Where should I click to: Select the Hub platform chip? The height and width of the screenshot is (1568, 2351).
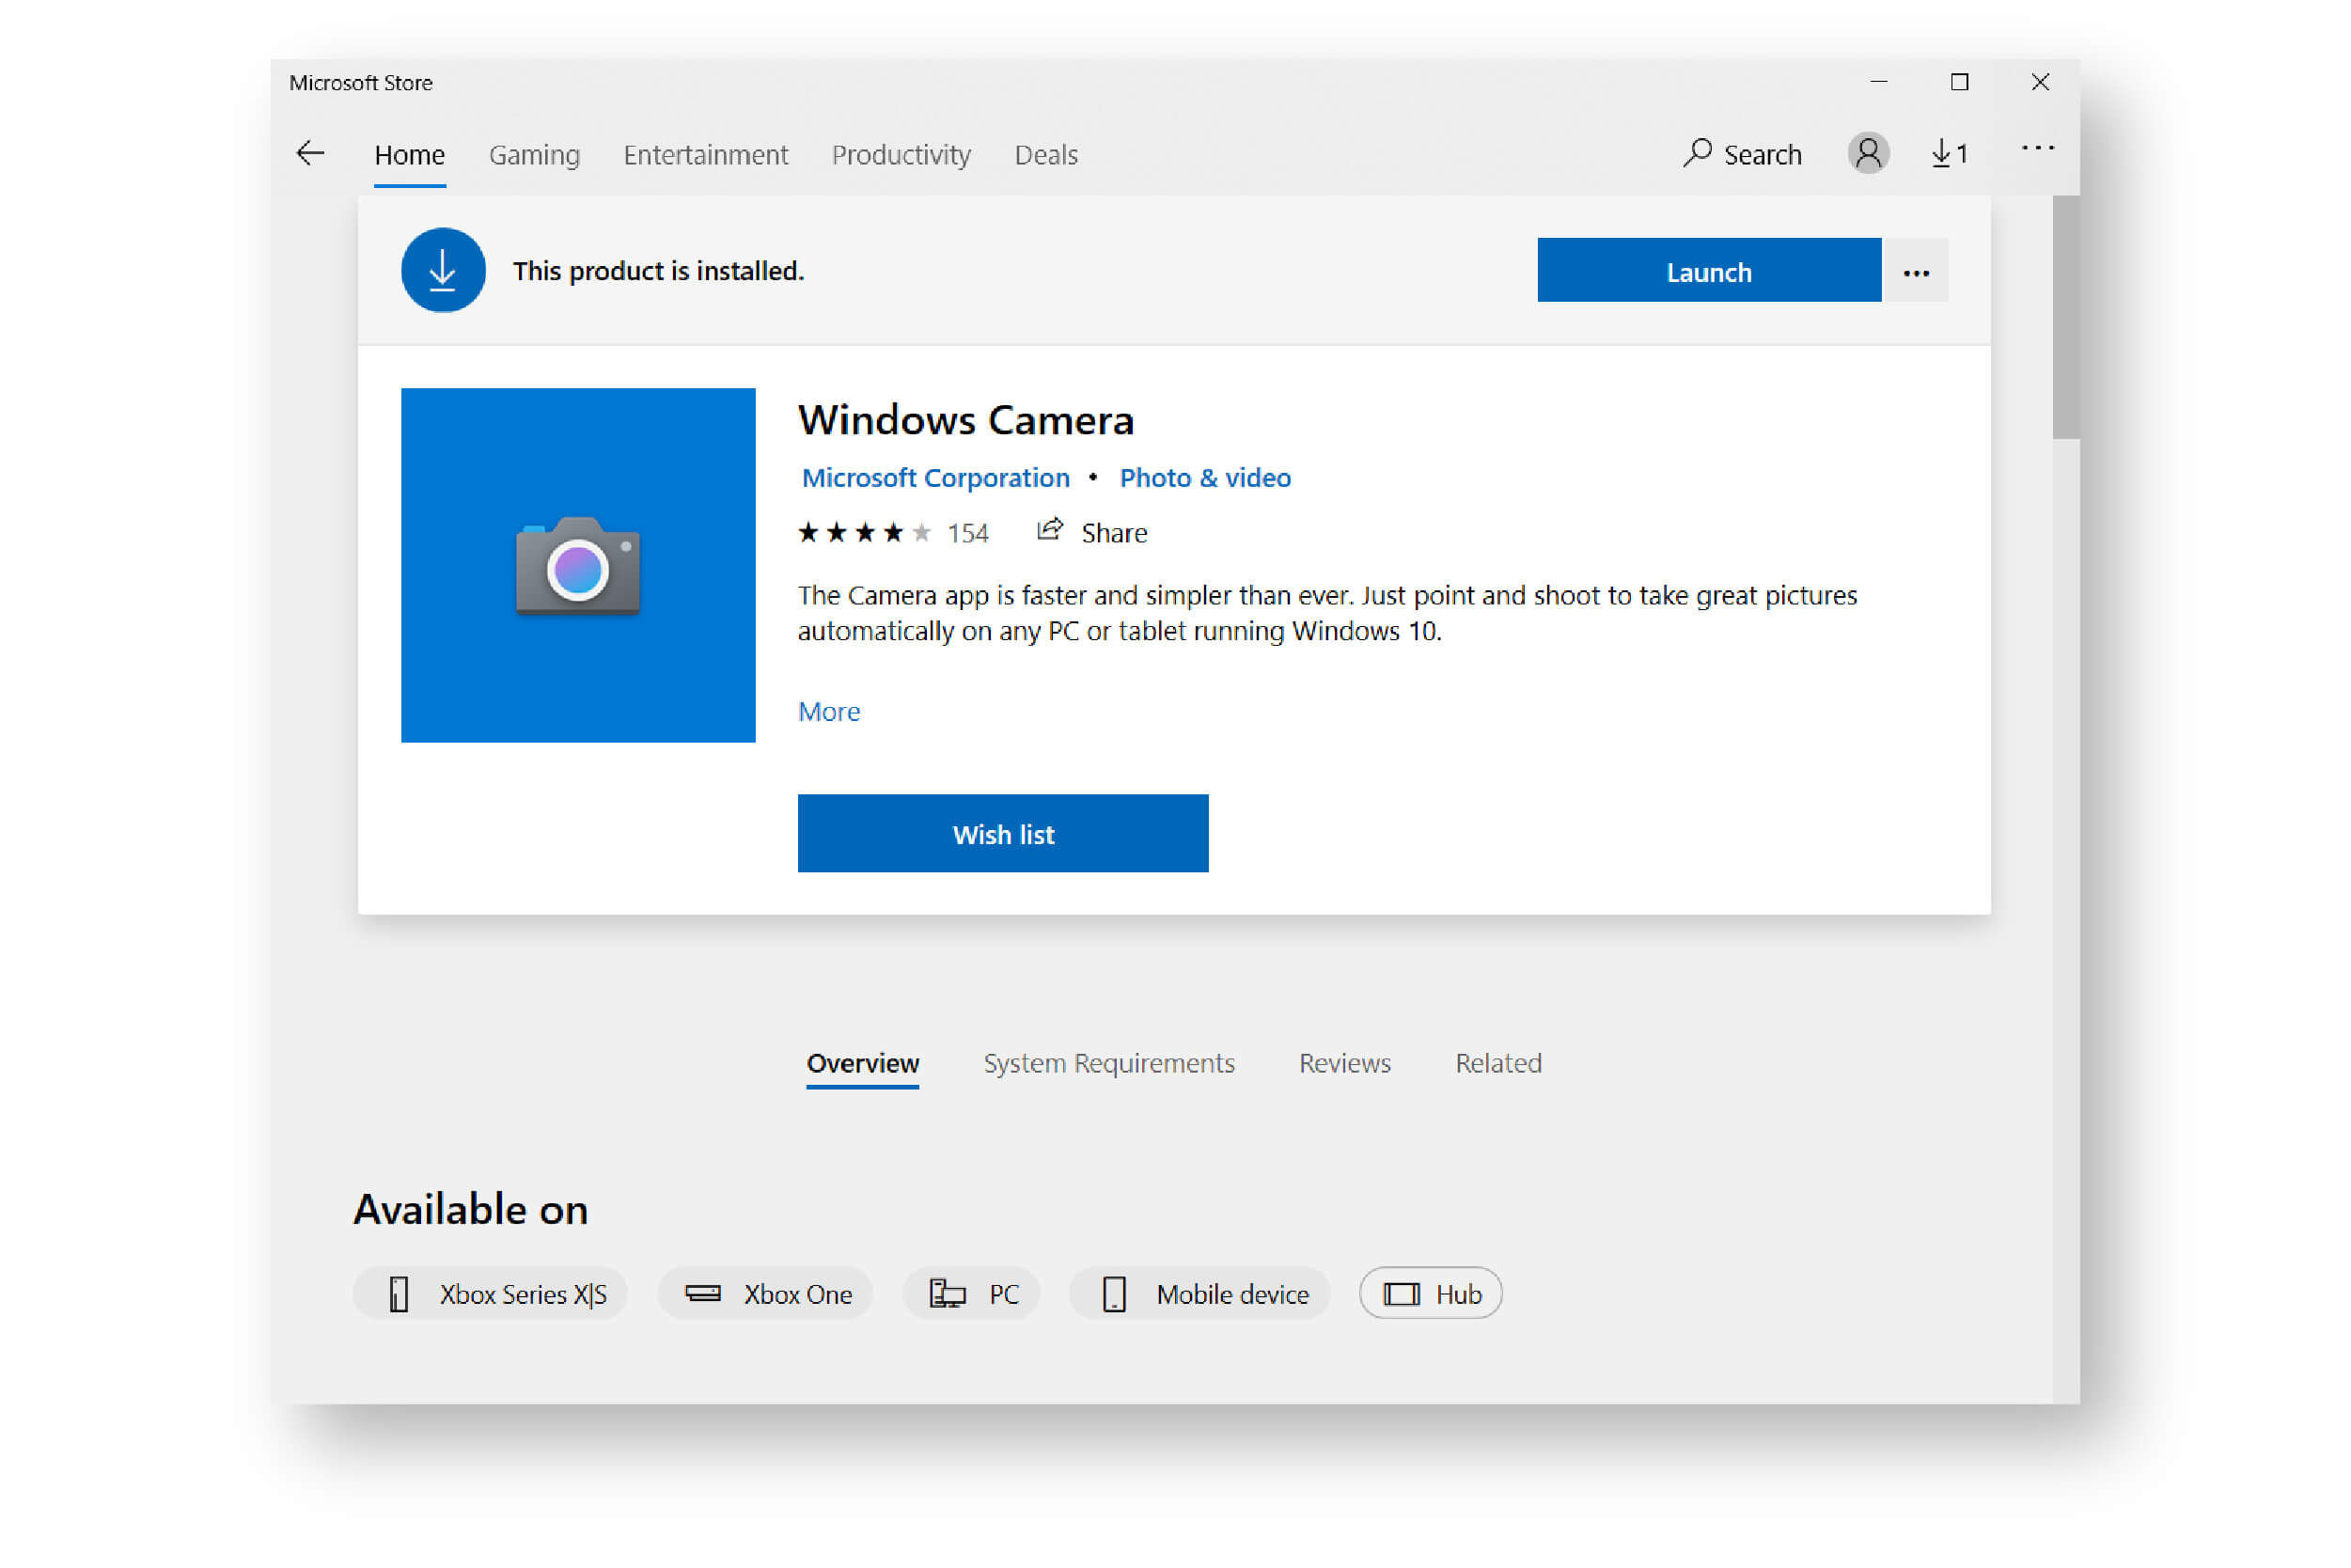pyautogui.click(x=1430, y=1294)
